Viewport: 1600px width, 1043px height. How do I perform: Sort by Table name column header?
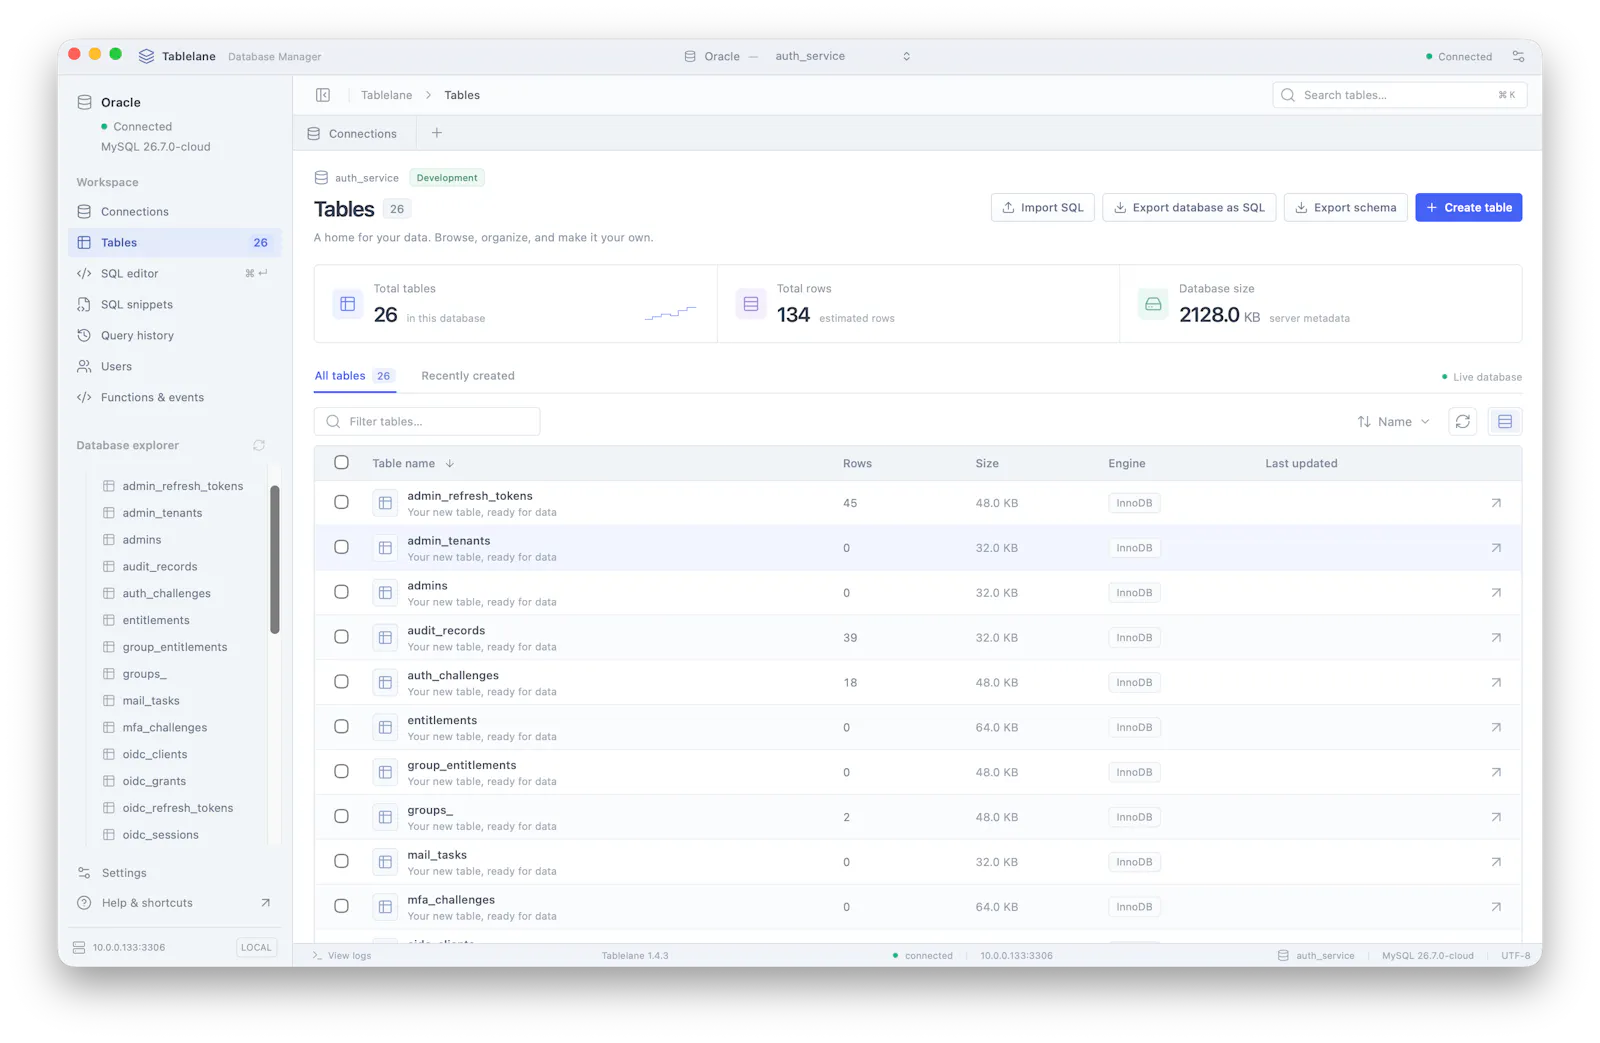(x=413, y=464)
